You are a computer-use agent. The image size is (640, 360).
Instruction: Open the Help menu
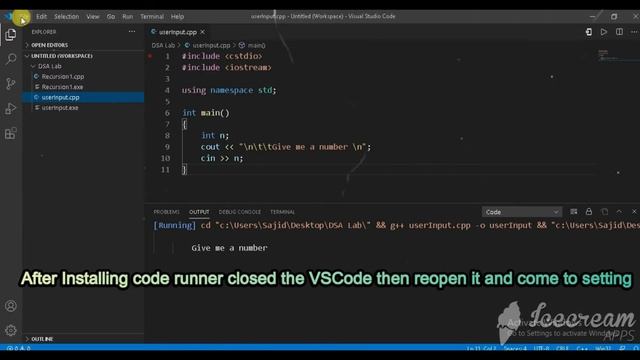[x=177, y=17]
